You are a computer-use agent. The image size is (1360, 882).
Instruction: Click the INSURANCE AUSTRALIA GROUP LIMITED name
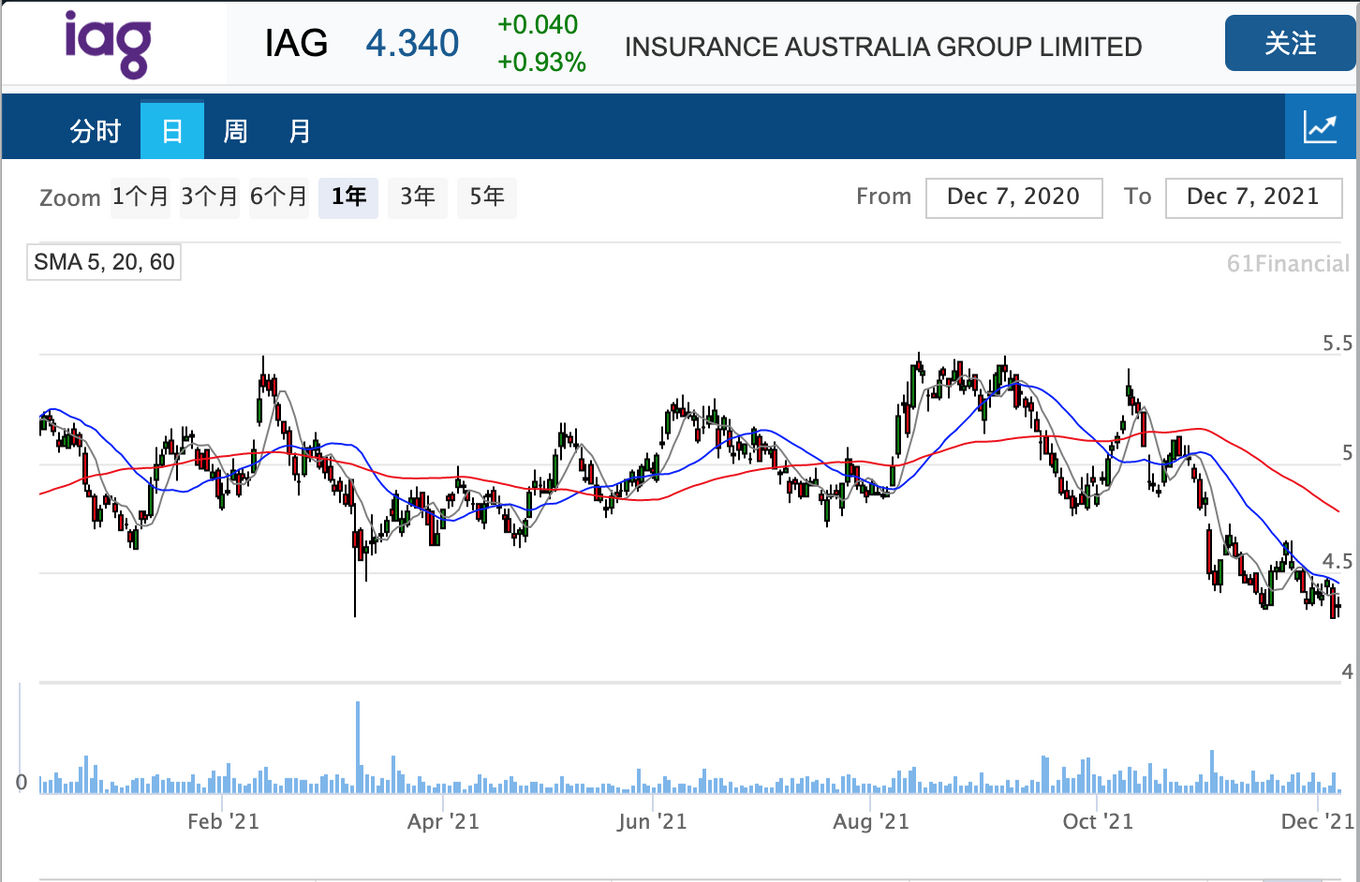pyautogui.click(x=883, y=47)
